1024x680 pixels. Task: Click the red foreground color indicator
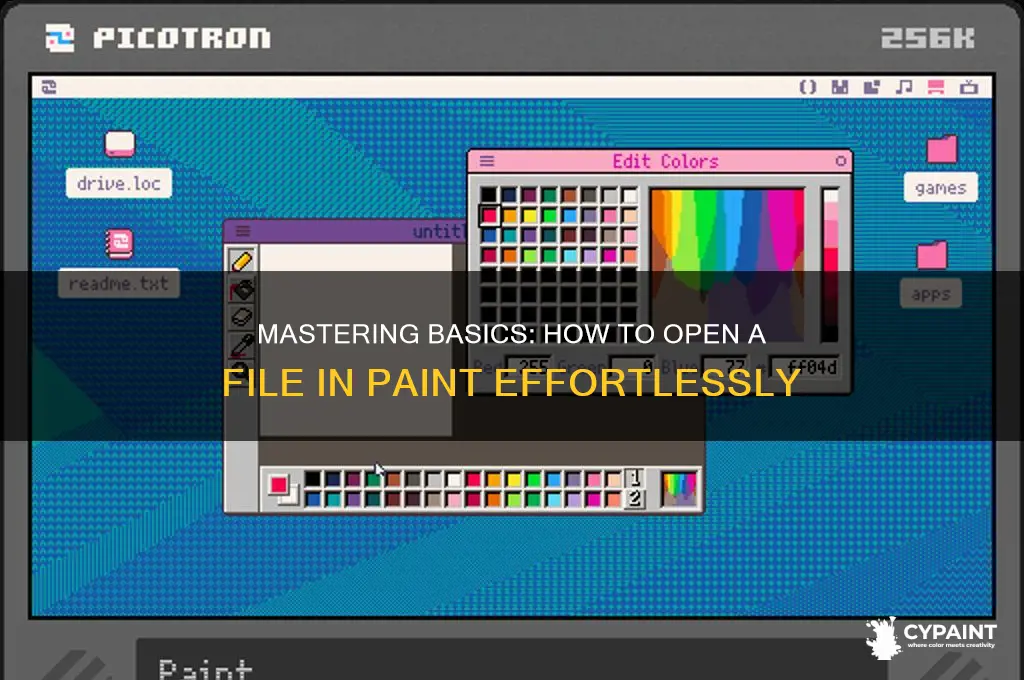[x=279, y=485]
